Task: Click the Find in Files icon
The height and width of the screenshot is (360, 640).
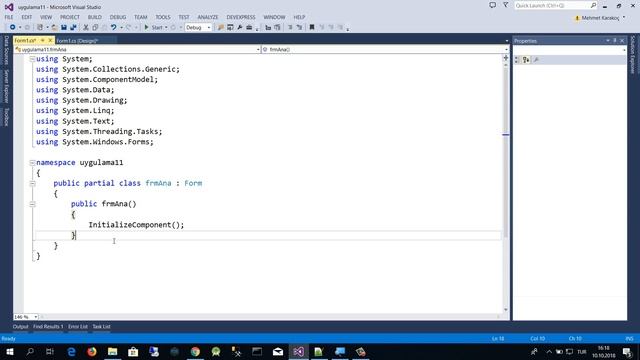Action: pyautogui.click(x=221, y=27)
